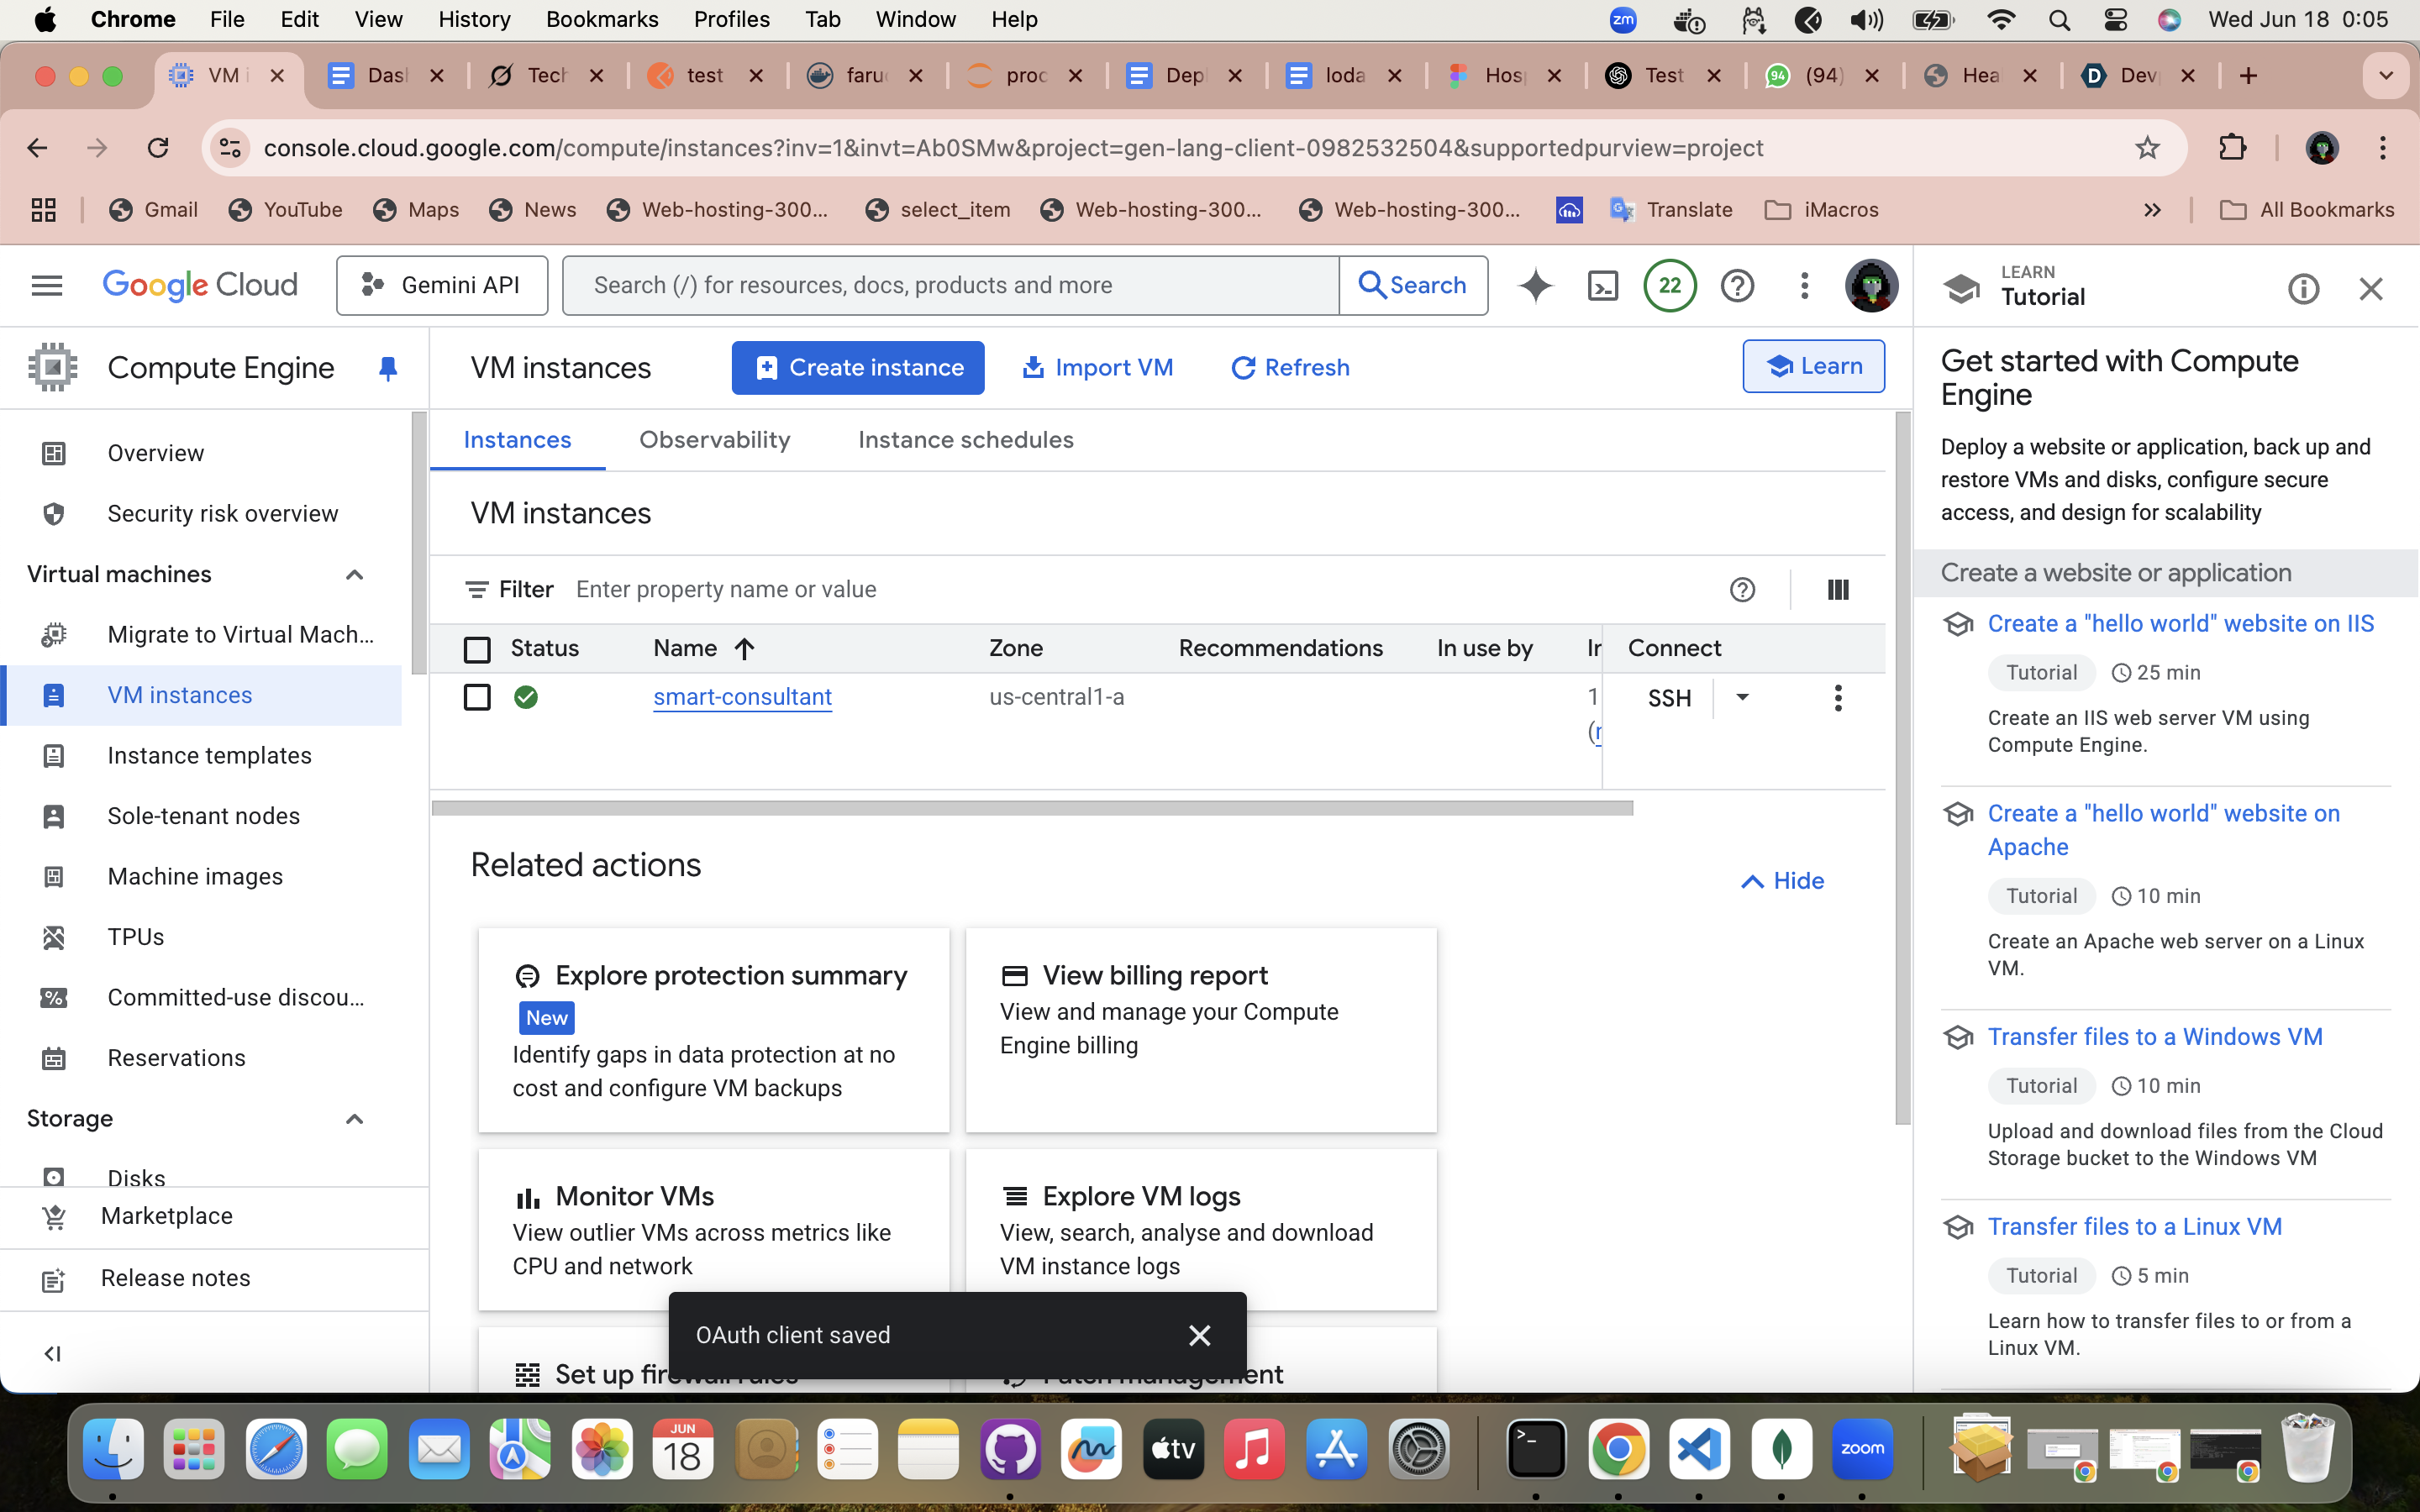The width and height of the screenshot is (2420, 1512).
Task: Open the notifications badge showing 22
Action: (x=1669, y=286)
